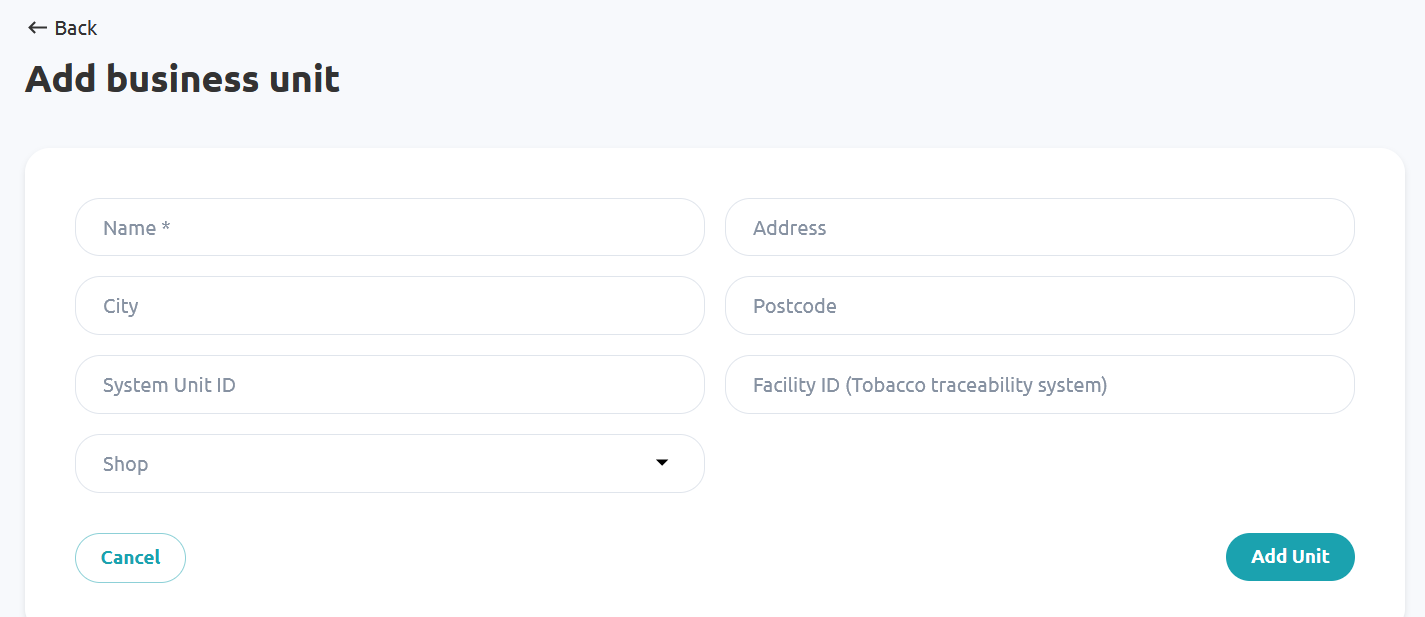Click "Tobacco traceability system" placeholder text

click(976, 385)
